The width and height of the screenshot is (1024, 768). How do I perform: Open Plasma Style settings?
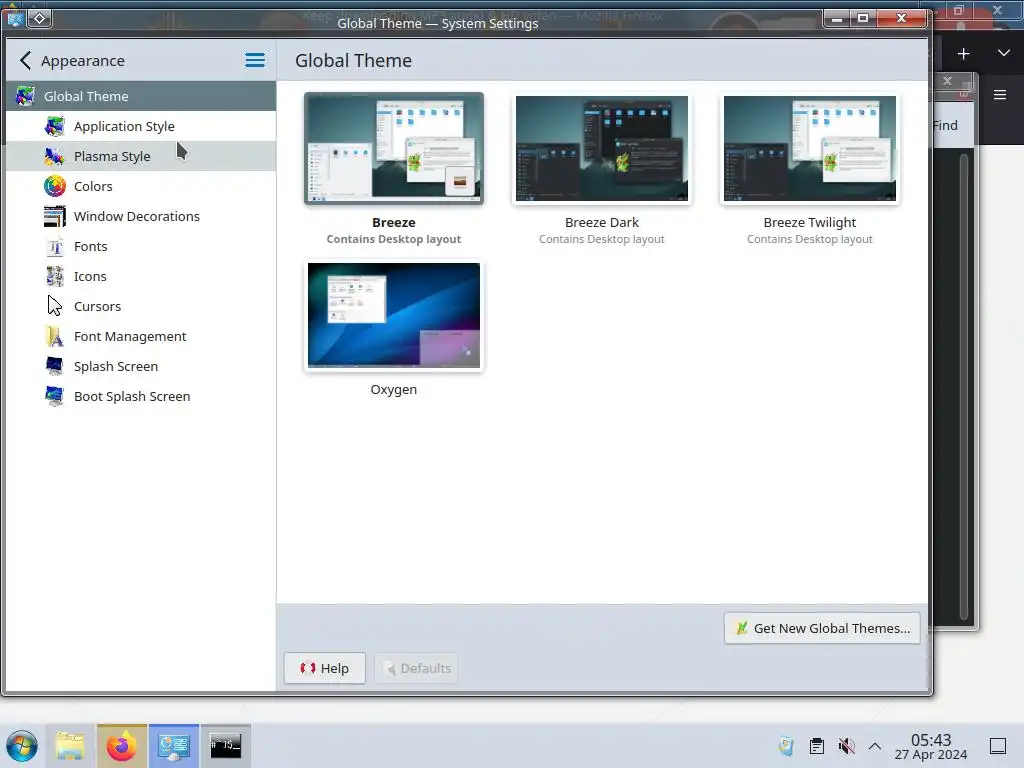click(x=141, y=156)
